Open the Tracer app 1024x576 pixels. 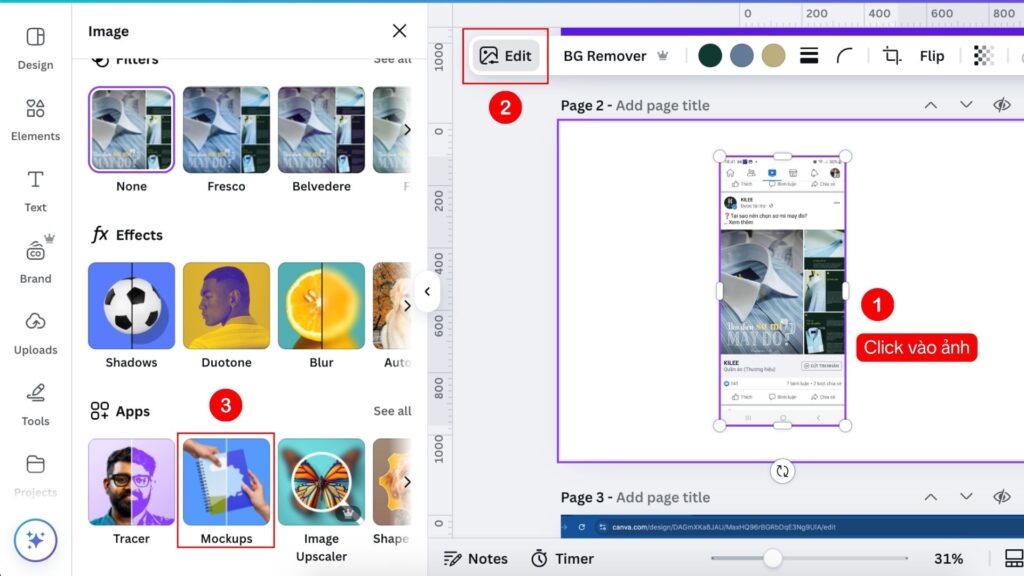(x=131, y=482)
